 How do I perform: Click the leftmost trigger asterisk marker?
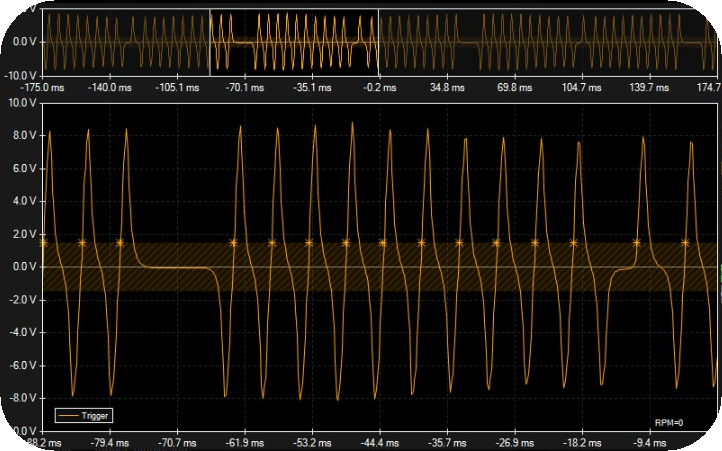click(x=43, y=242)
